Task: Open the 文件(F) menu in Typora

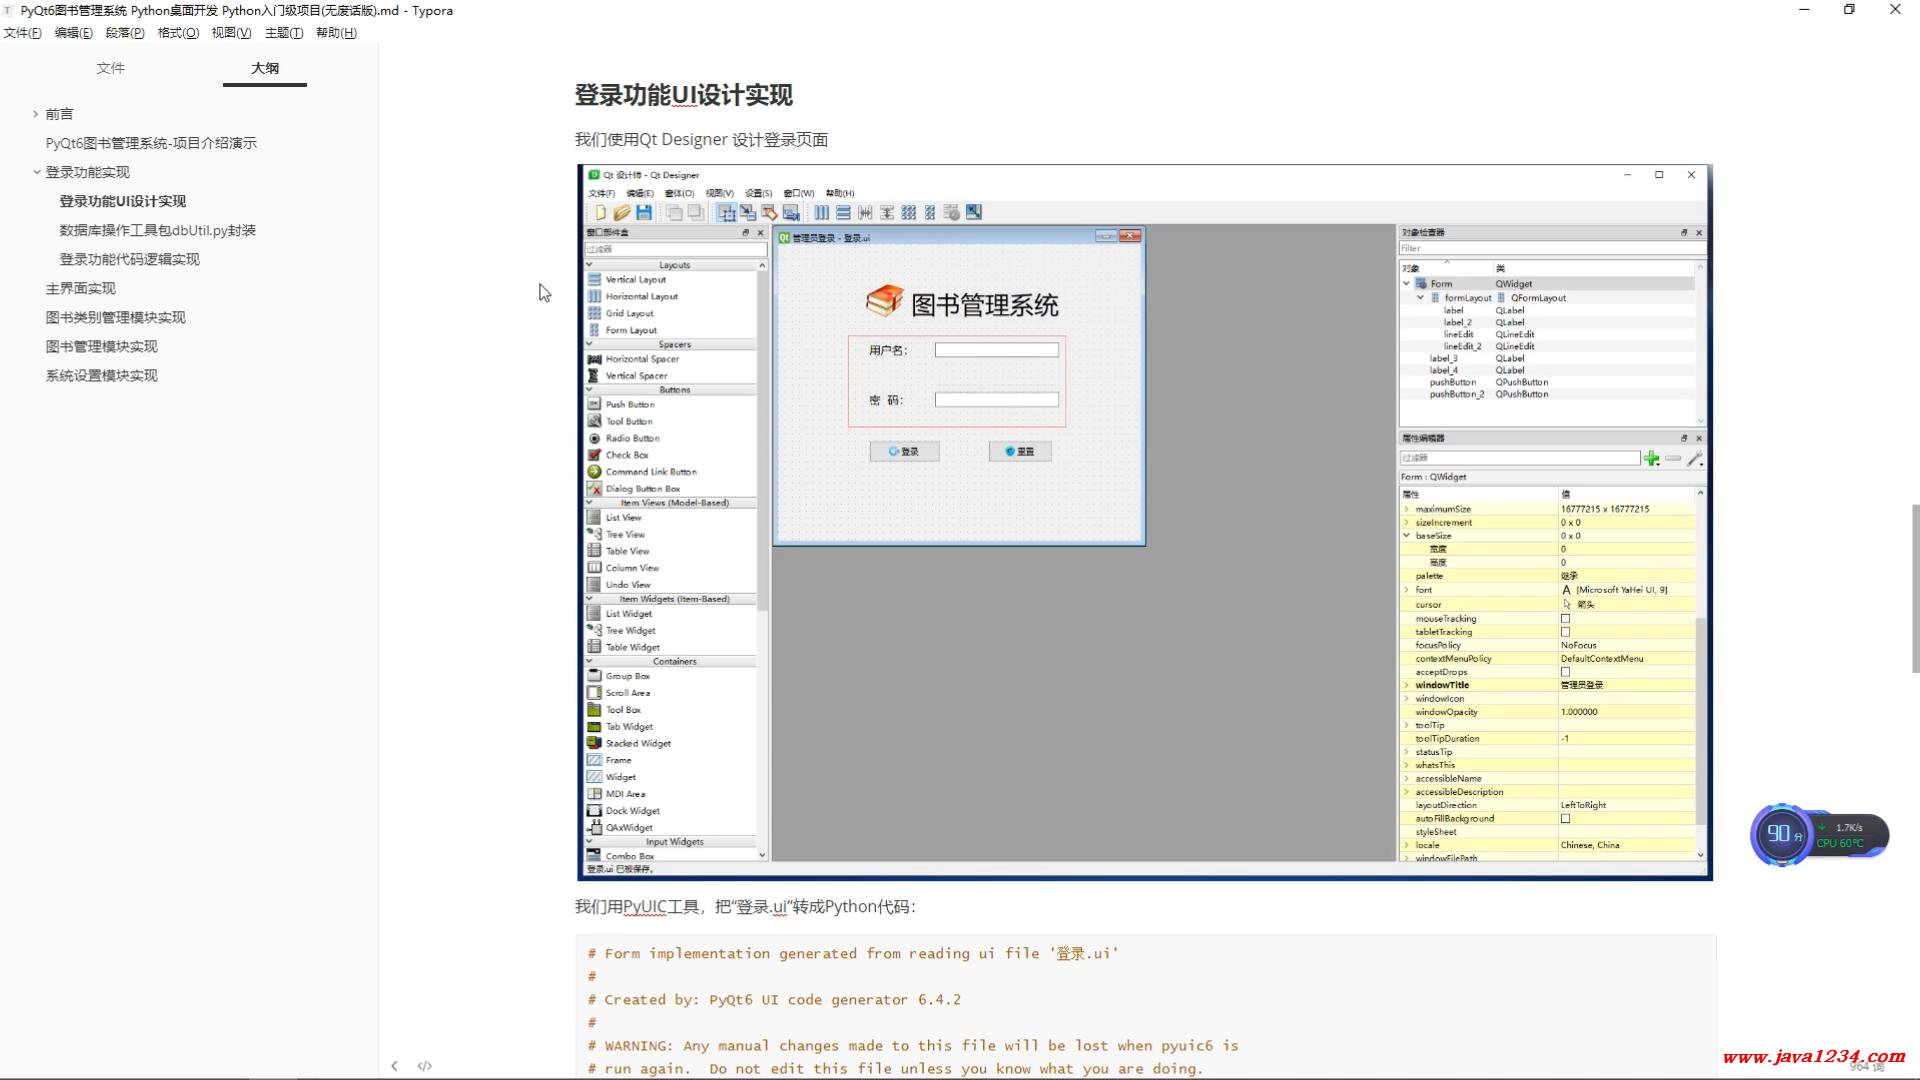Action: coord(23,33)
